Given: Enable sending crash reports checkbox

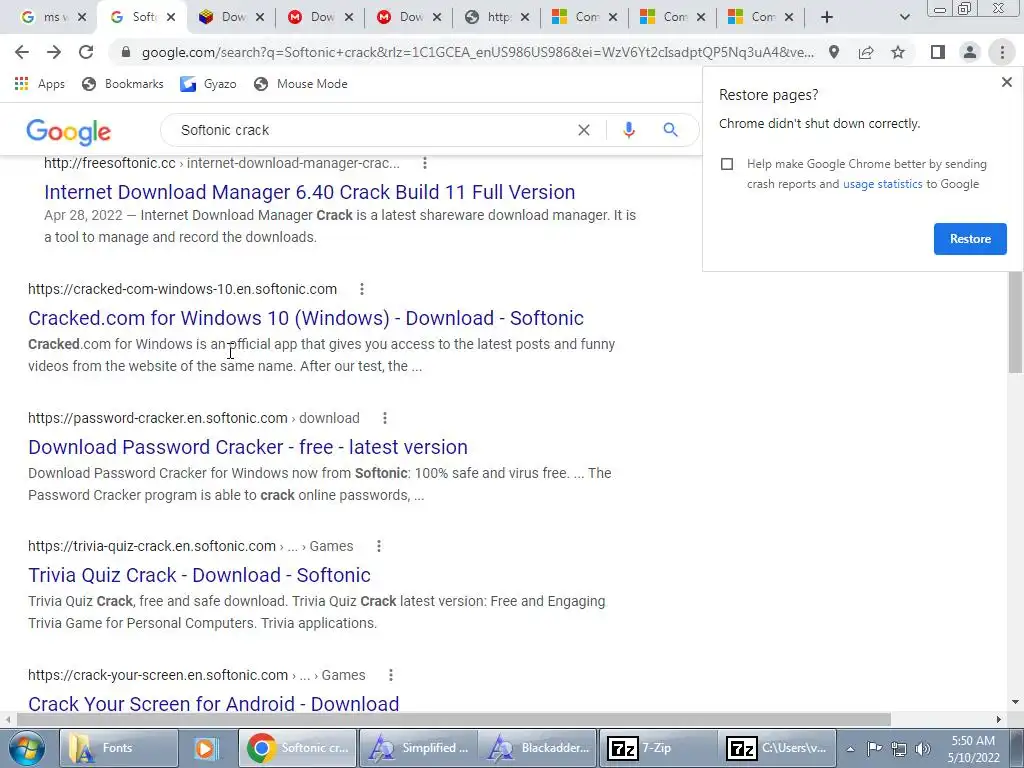Looking at the screenshot, I should coord(727,164).
